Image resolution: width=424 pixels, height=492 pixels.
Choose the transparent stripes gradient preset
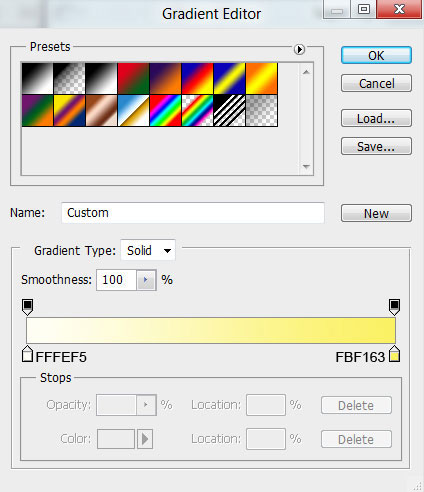[x=229, y=110]
